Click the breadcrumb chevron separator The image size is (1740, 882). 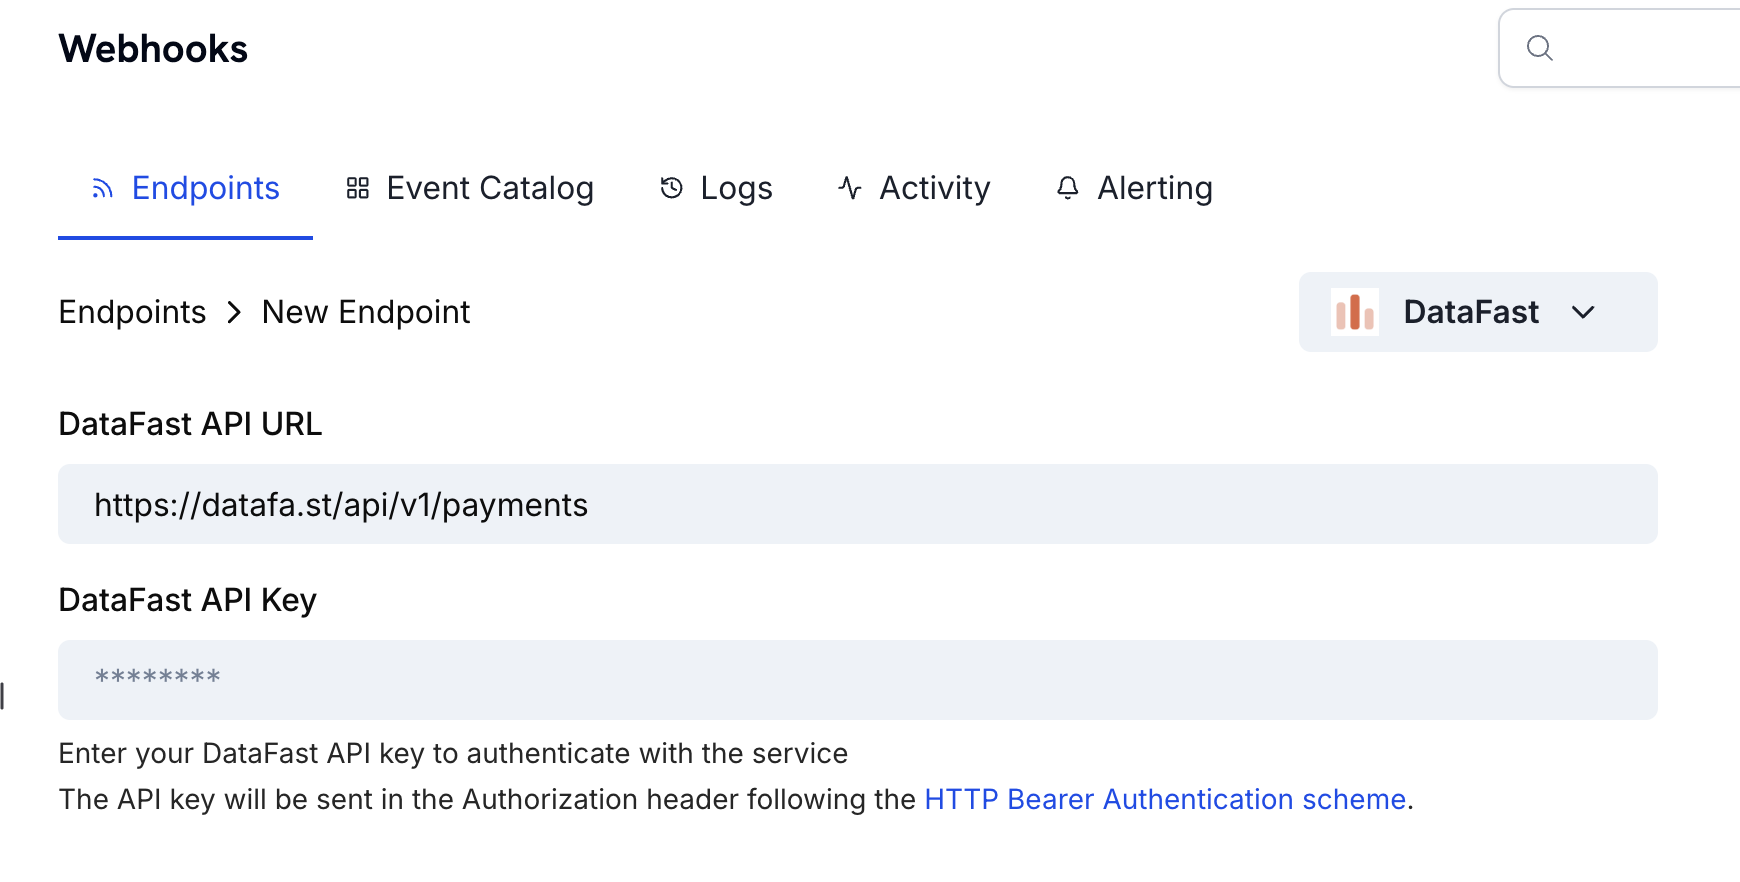coord(234,312)
